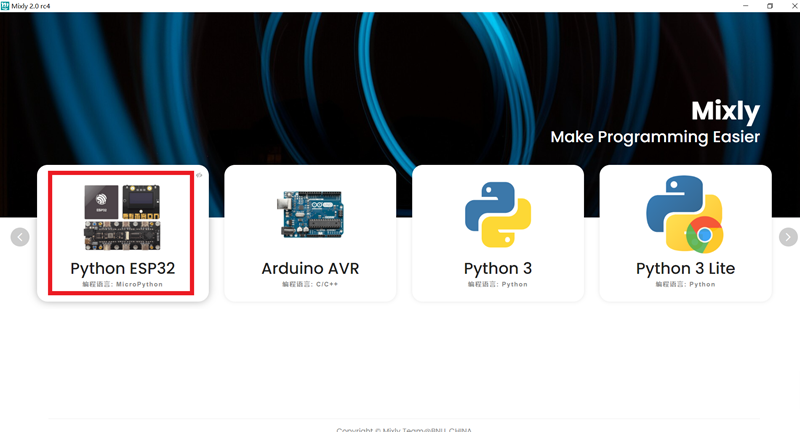Open the Python 3 Lite card title
The width and height of the screenshot is (800, 432).
(685, 269)
